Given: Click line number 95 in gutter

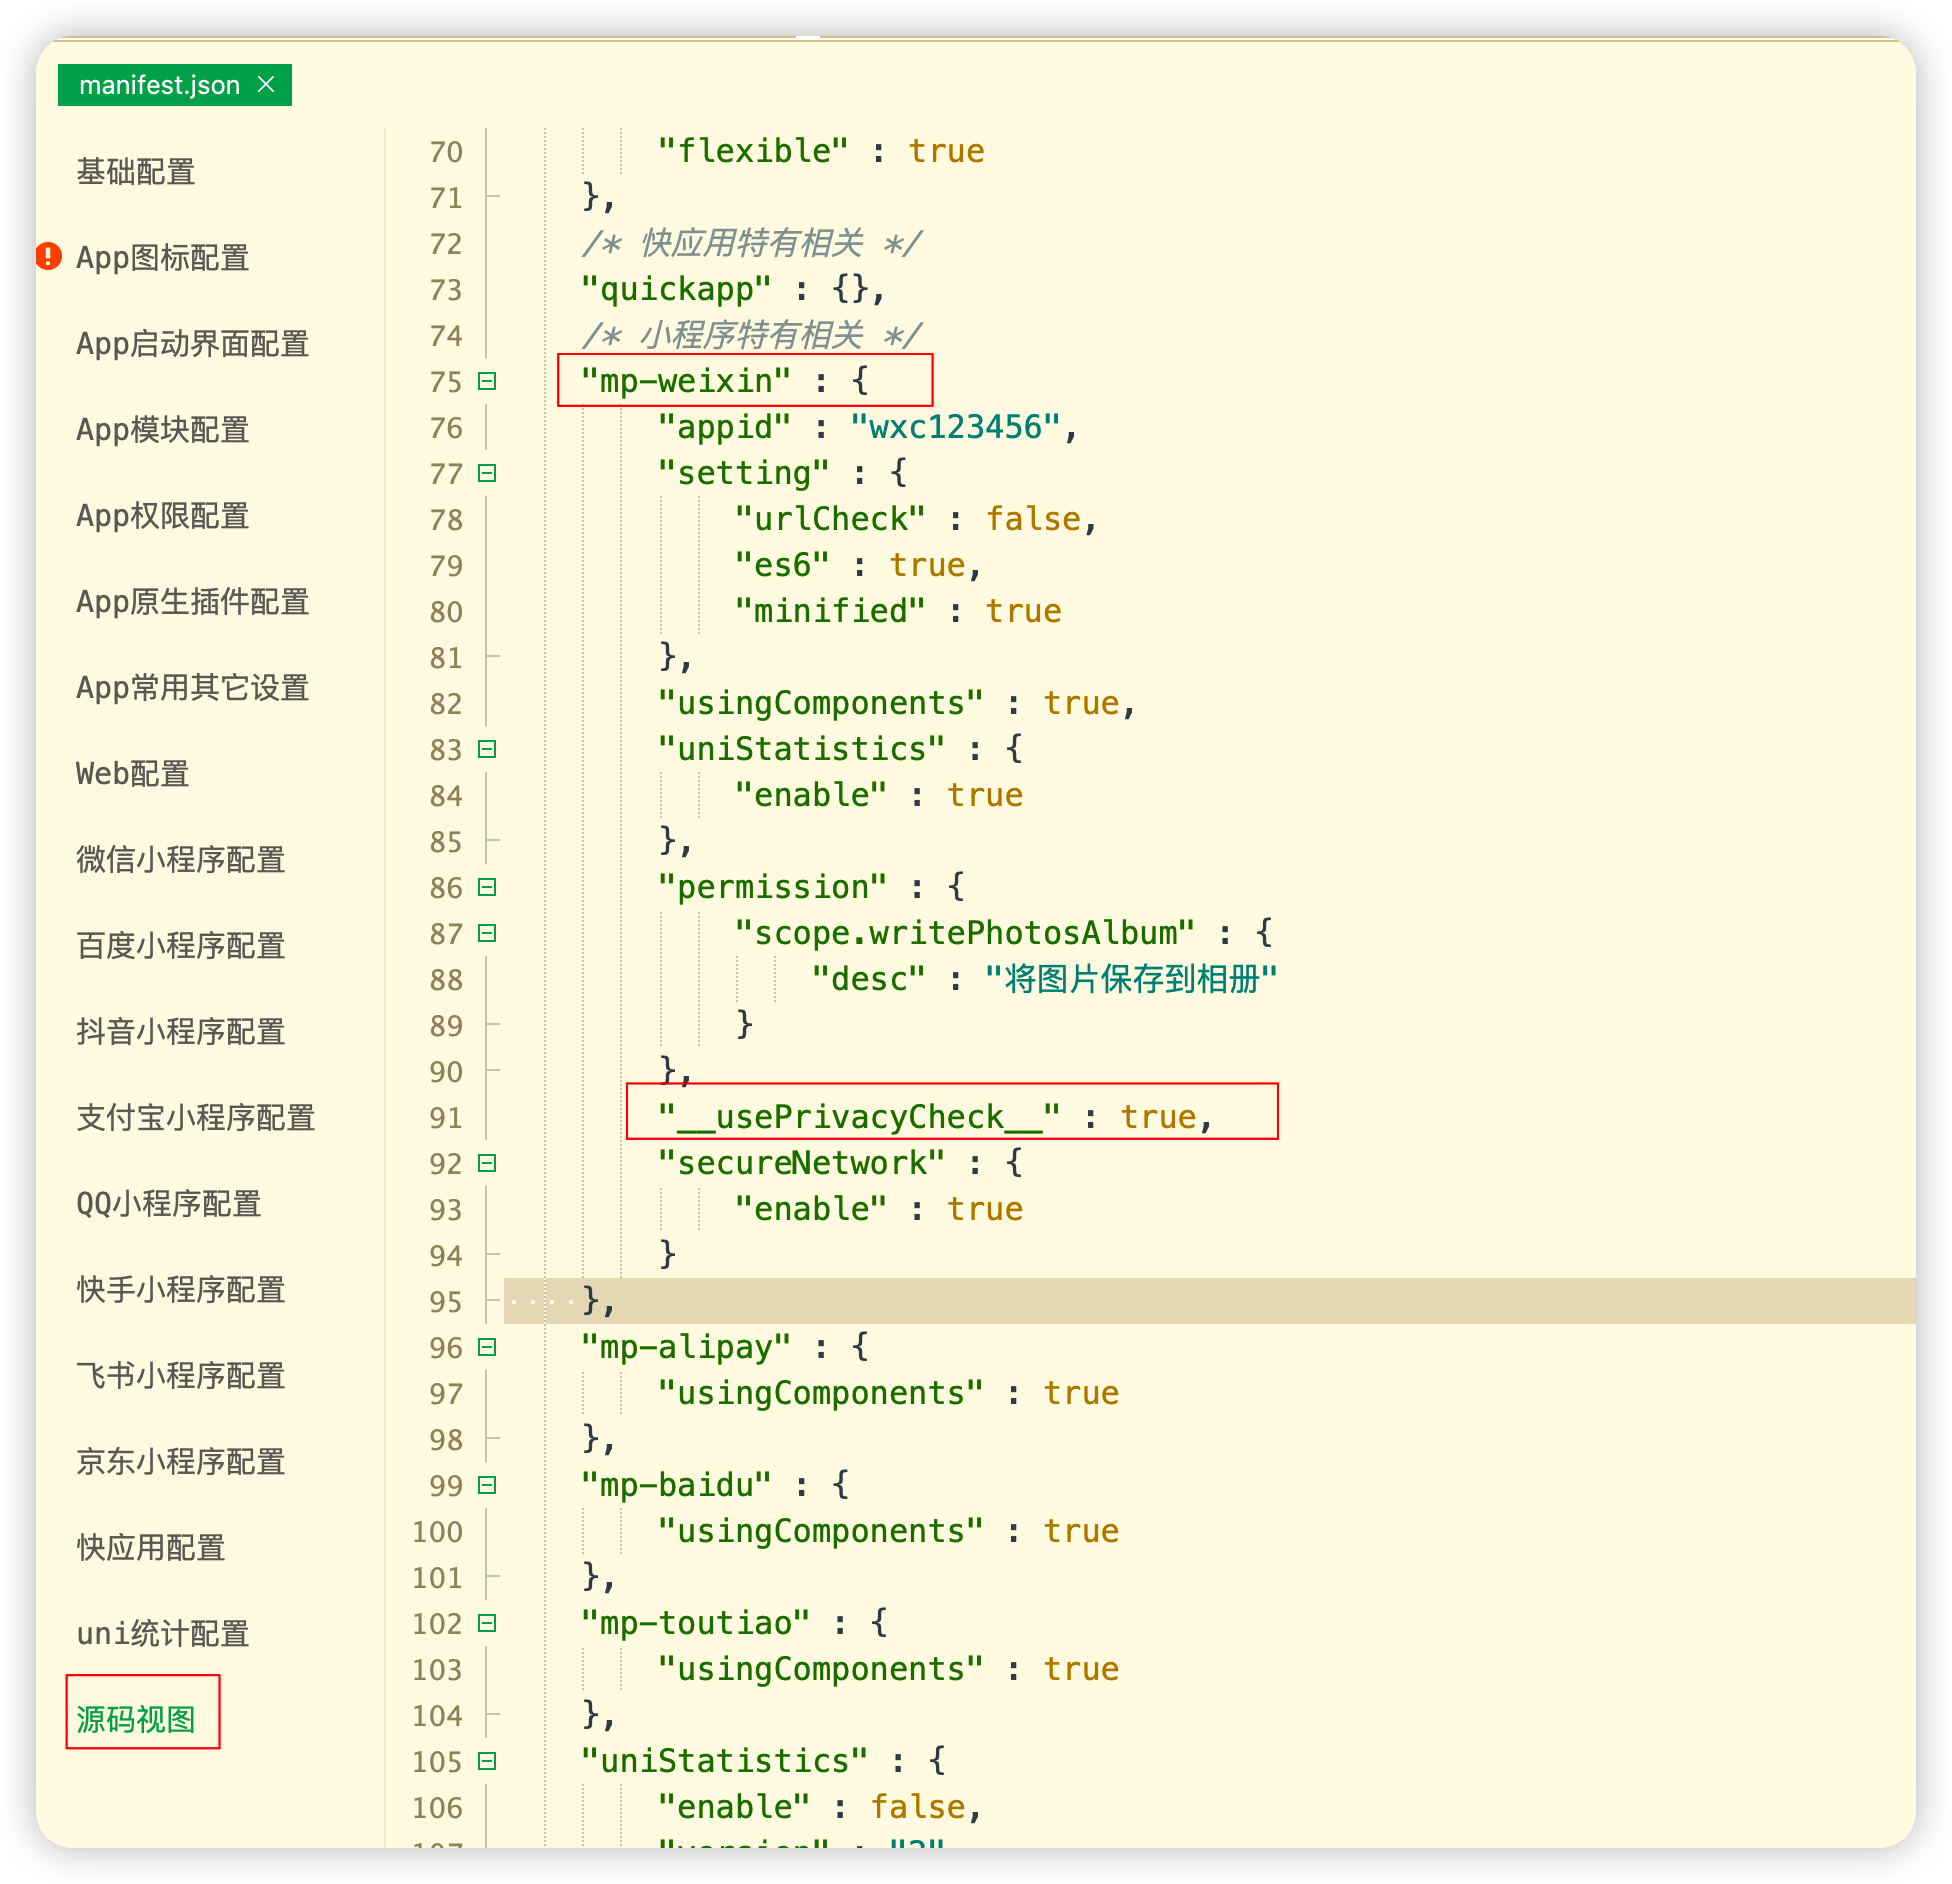Looking at the screenshot, I should [446, 1302].
